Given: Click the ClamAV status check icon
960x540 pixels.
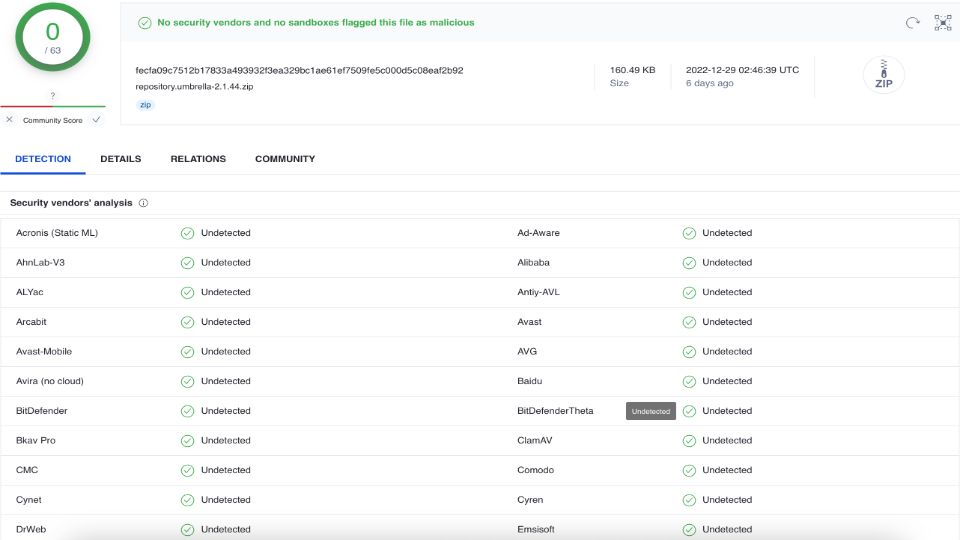Looking at the screenshot, I should coord(689,441).
